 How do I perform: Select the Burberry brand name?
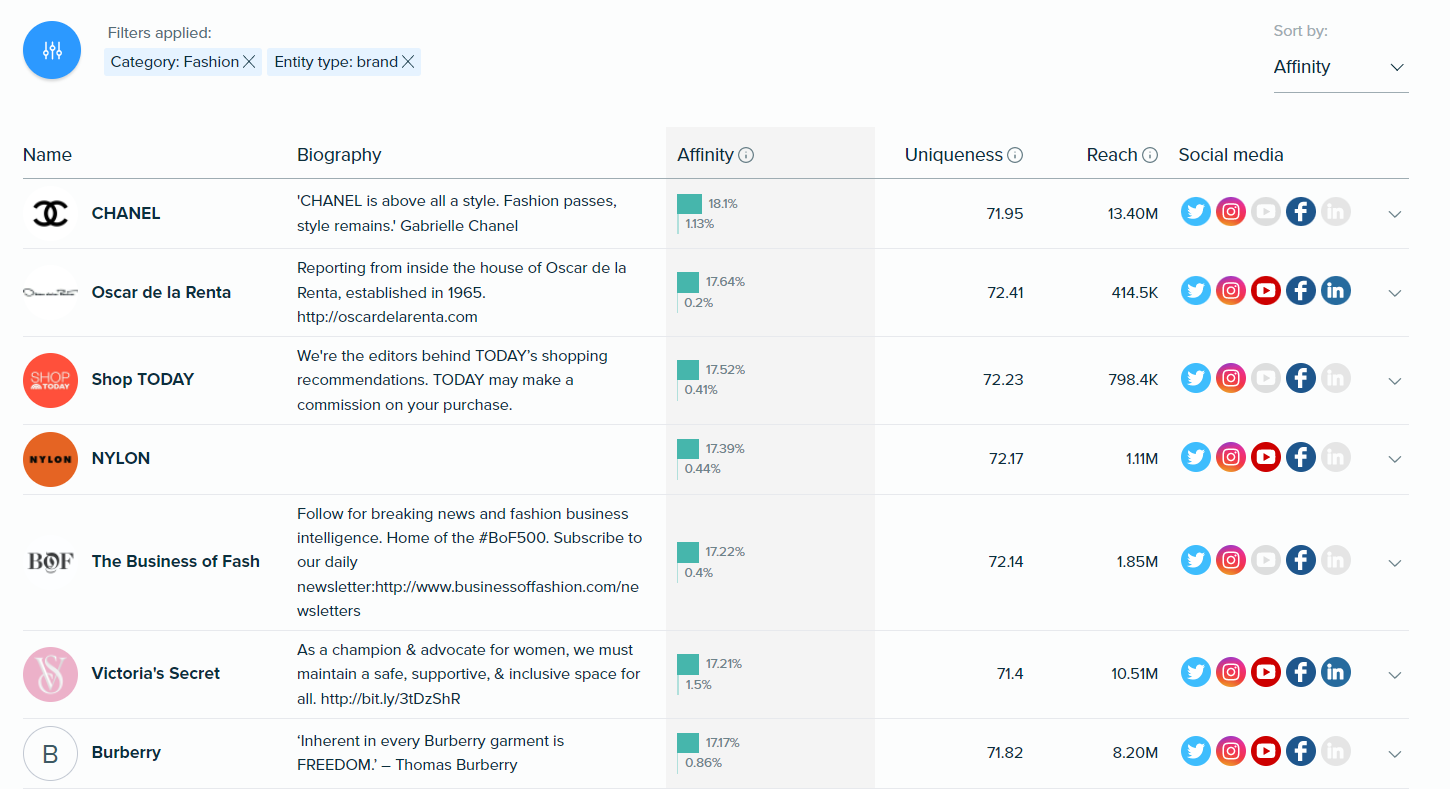126,752
